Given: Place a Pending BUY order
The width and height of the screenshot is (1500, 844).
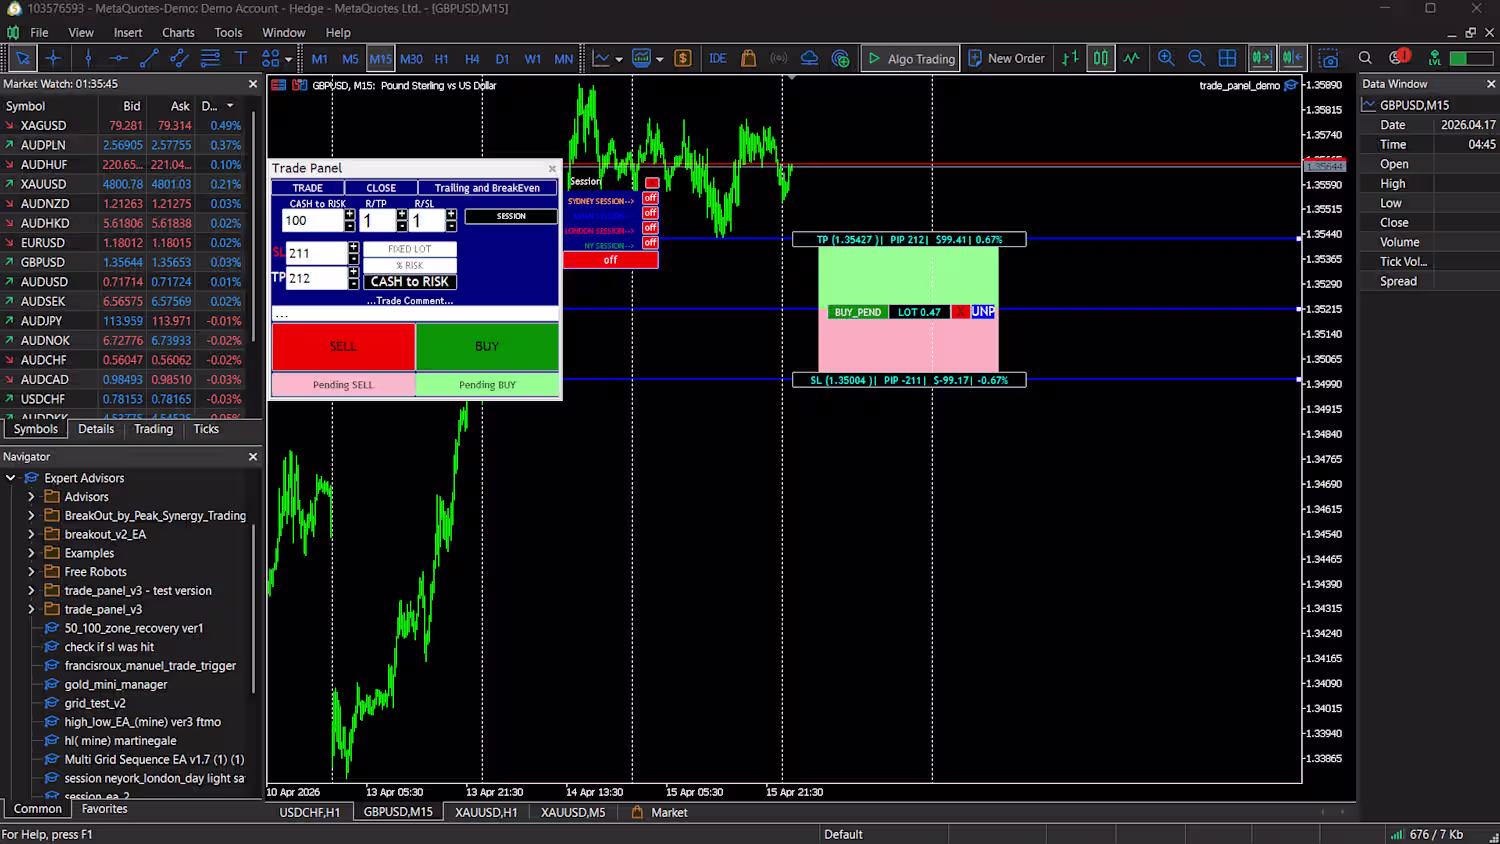Looking at the screenshot, I should point(487,385).
